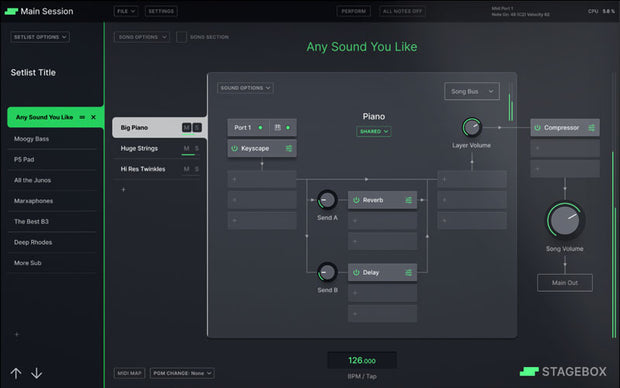Toggle the Delay power icon

[356, 273]
